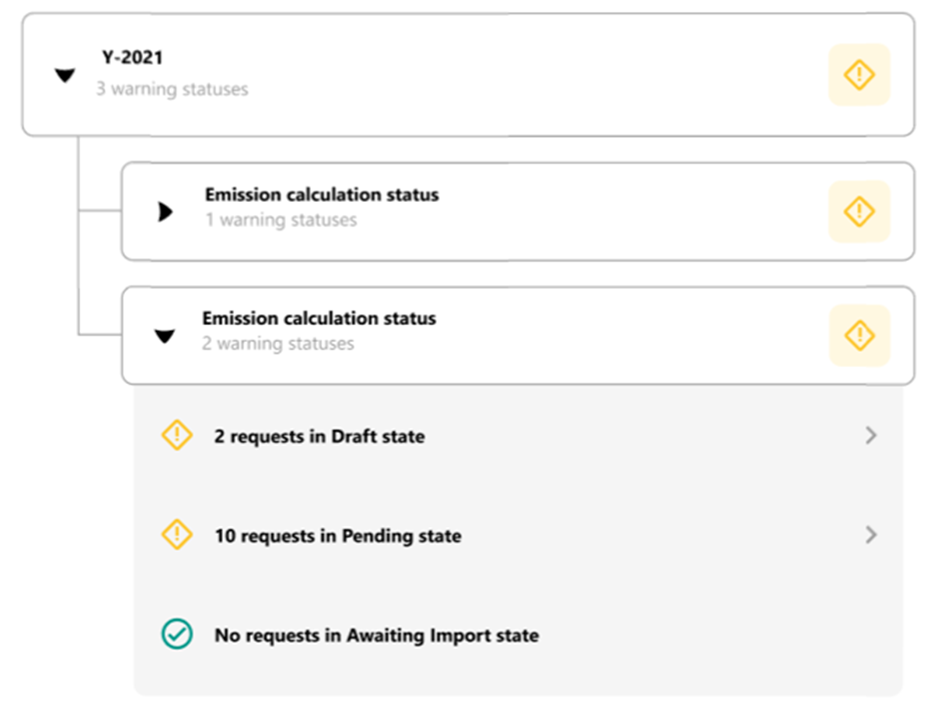Open Emission calculation status with 1 warning
Viewport: 940px width, 714px height.
pos(322,195)
